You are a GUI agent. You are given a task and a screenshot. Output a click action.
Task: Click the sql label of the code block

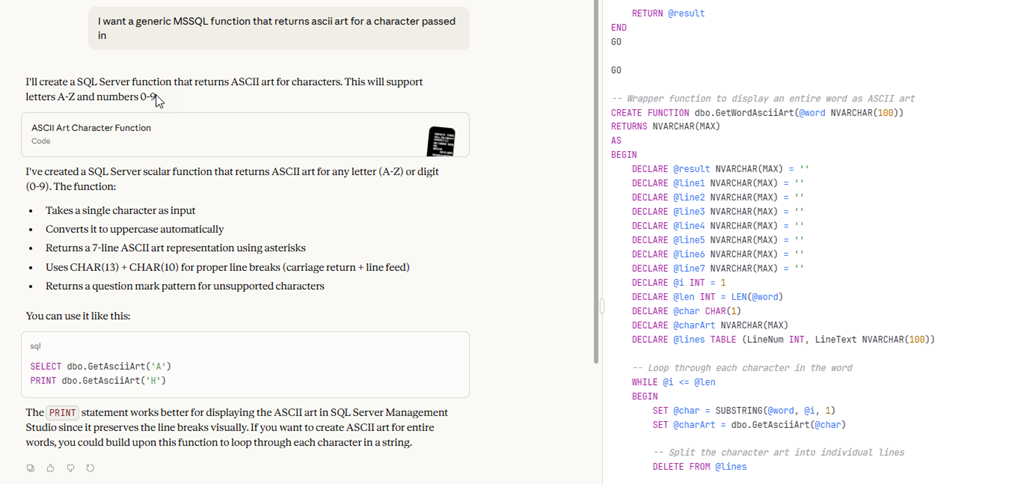click(x=36, y=345)
